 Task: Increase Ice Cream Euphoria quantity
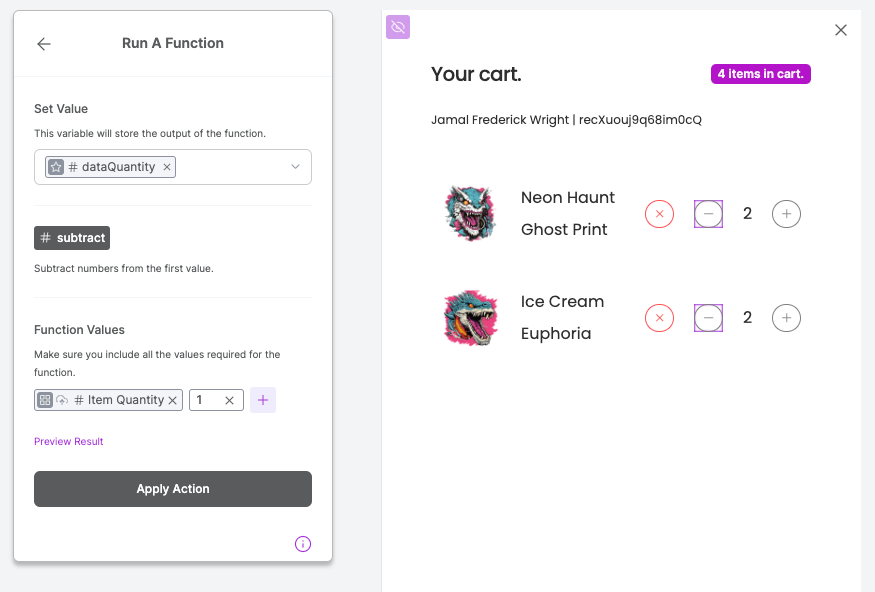click(786, 318)
